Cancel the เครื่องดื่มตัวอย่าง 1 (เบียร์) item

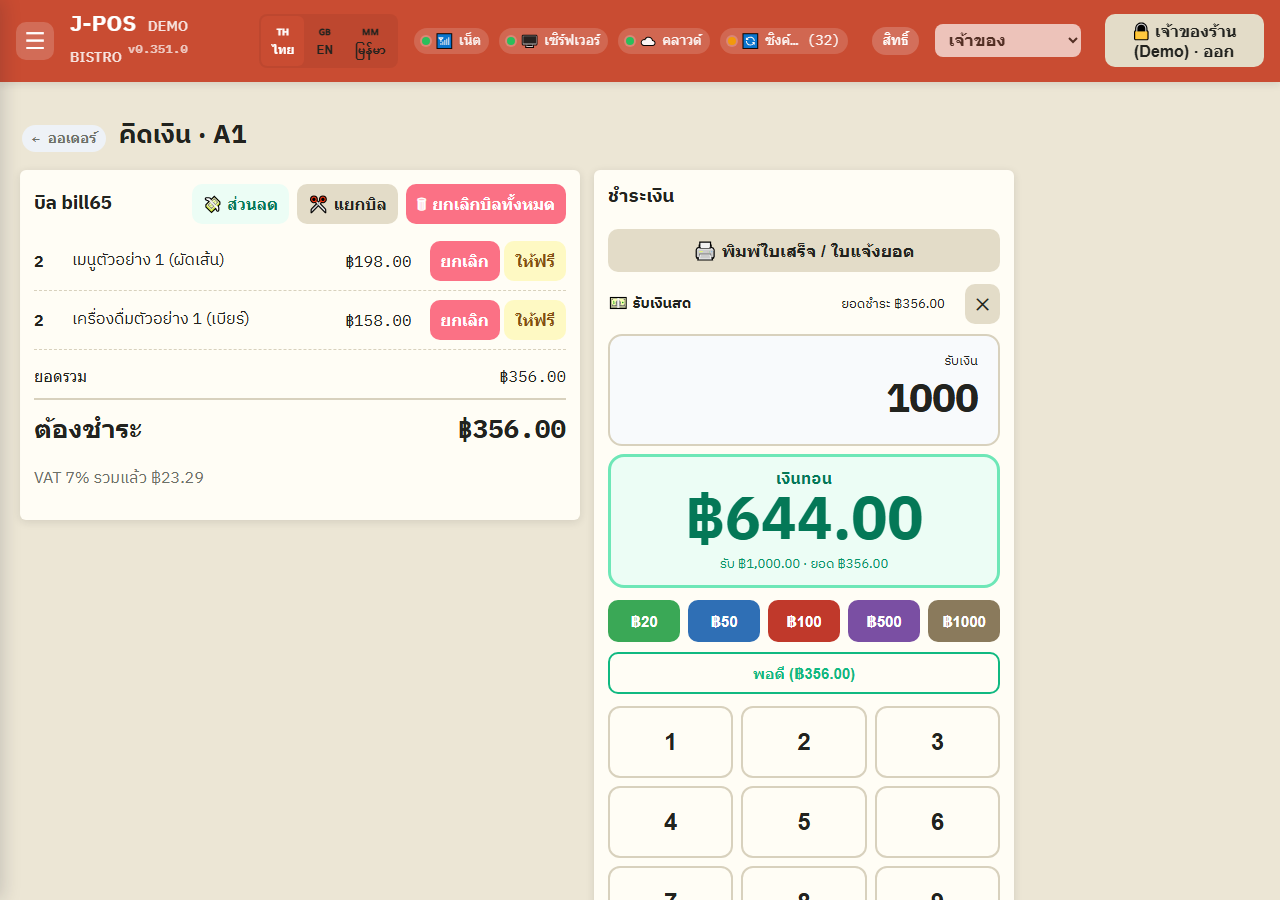[465, 320]
